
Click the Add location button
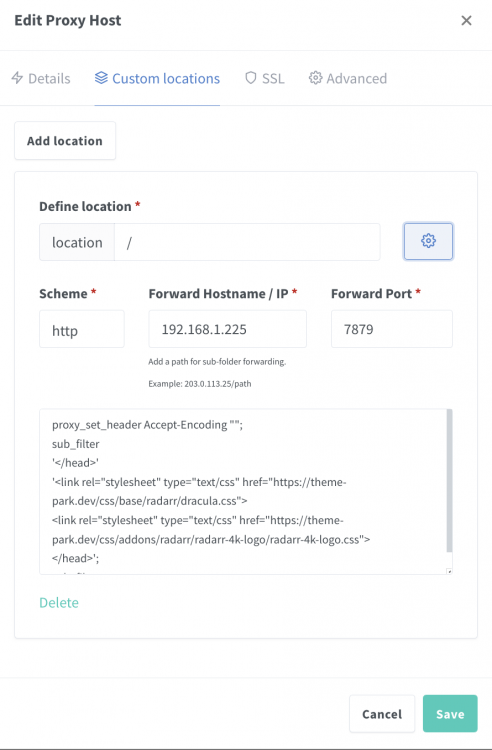[x=65, y=141]
